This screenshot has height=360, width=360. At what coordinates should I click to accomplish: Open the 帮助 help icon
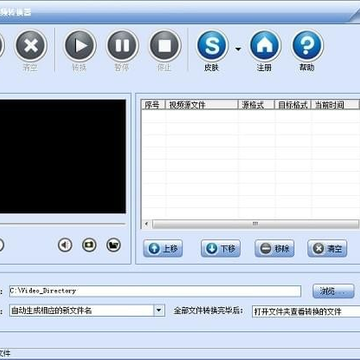point(307,46)
